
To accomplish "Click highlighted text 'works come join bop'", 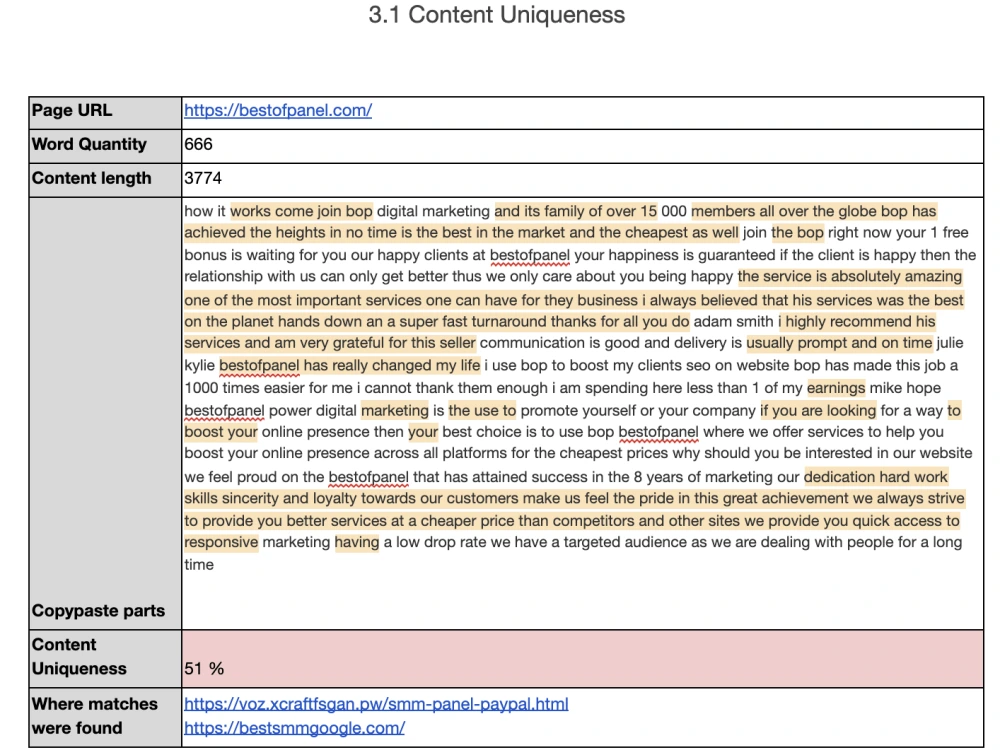I will pos(301,211).
